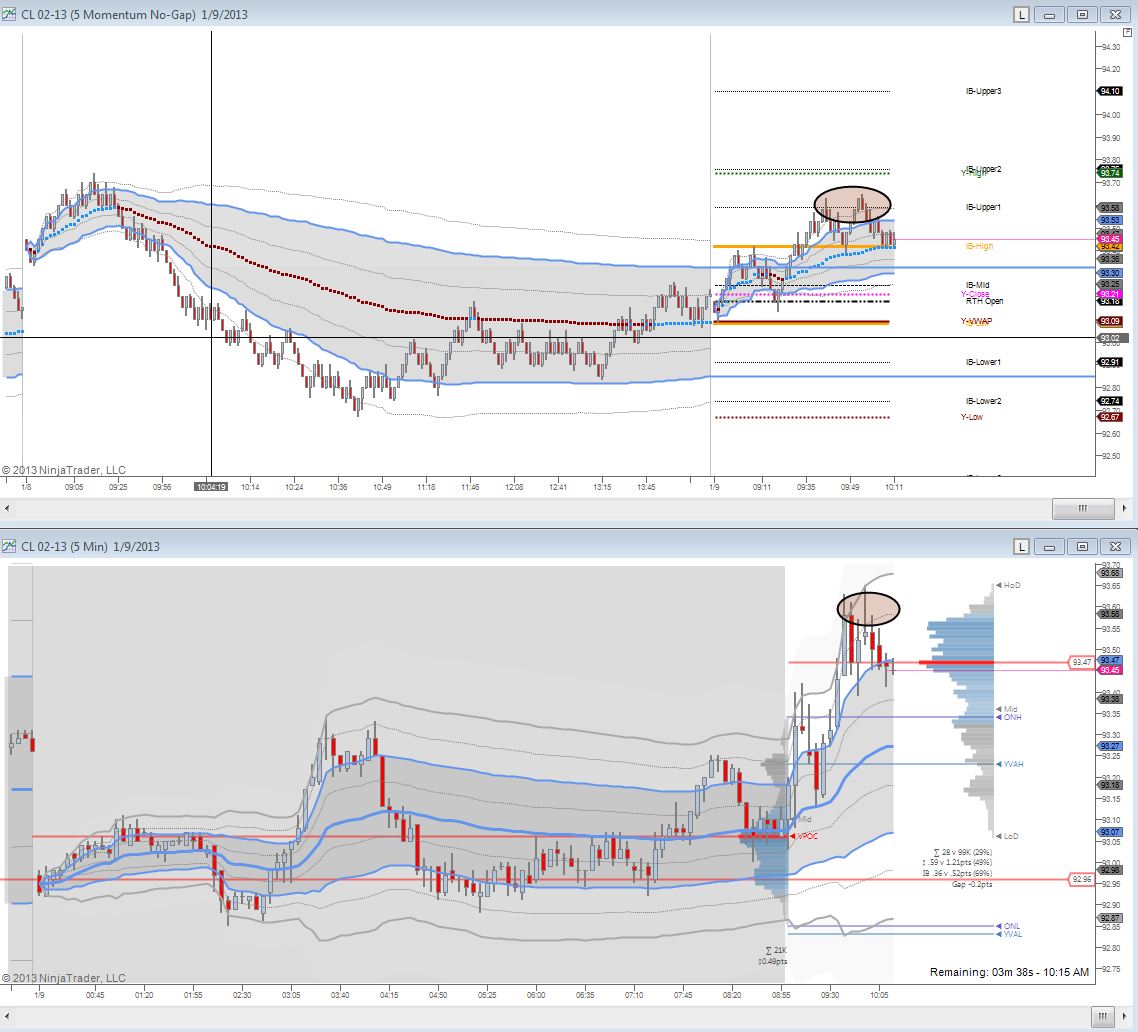1138x1032 pixels.
Task: Click the Remaining 03m 38s bar timer text
Action: [x=1010, y=972]
